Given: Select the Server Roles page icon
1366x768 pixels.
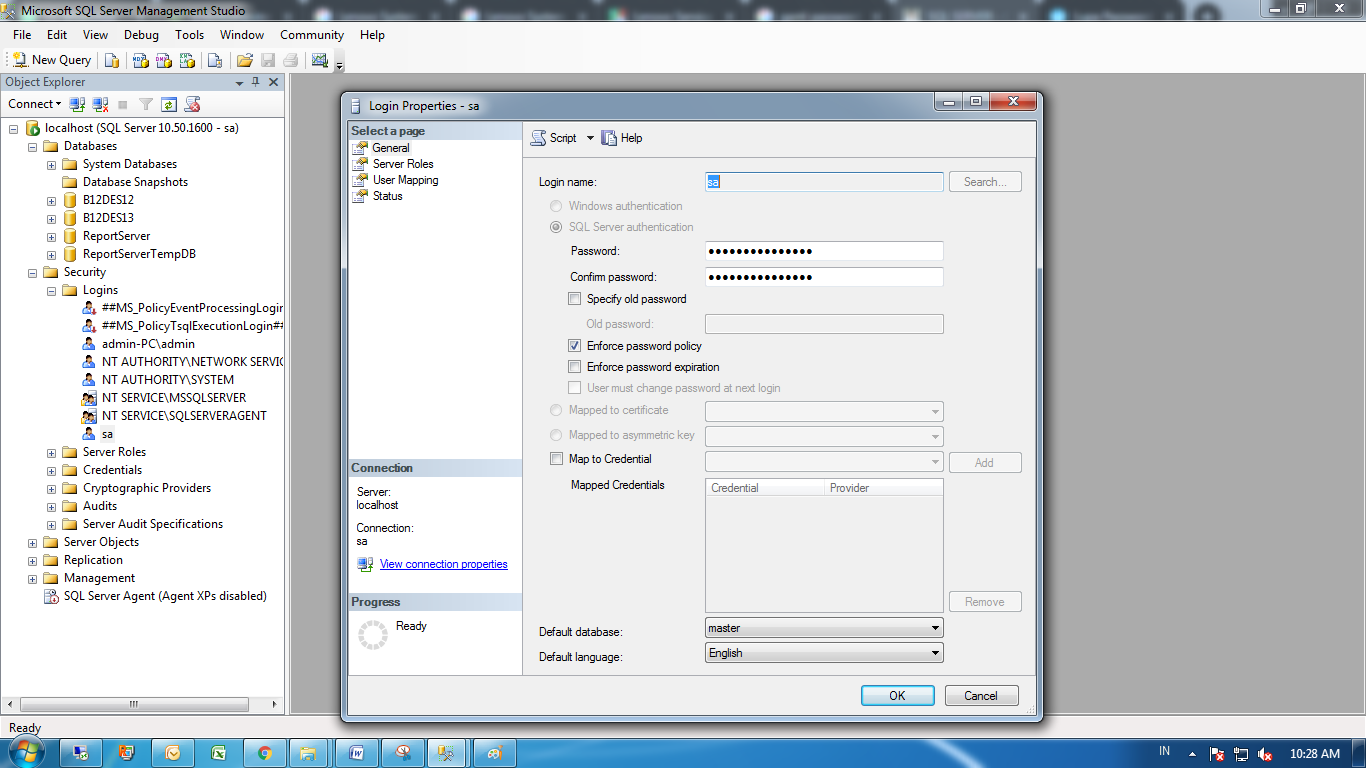Looking at the screenshot, I should (x=361, y=164).
